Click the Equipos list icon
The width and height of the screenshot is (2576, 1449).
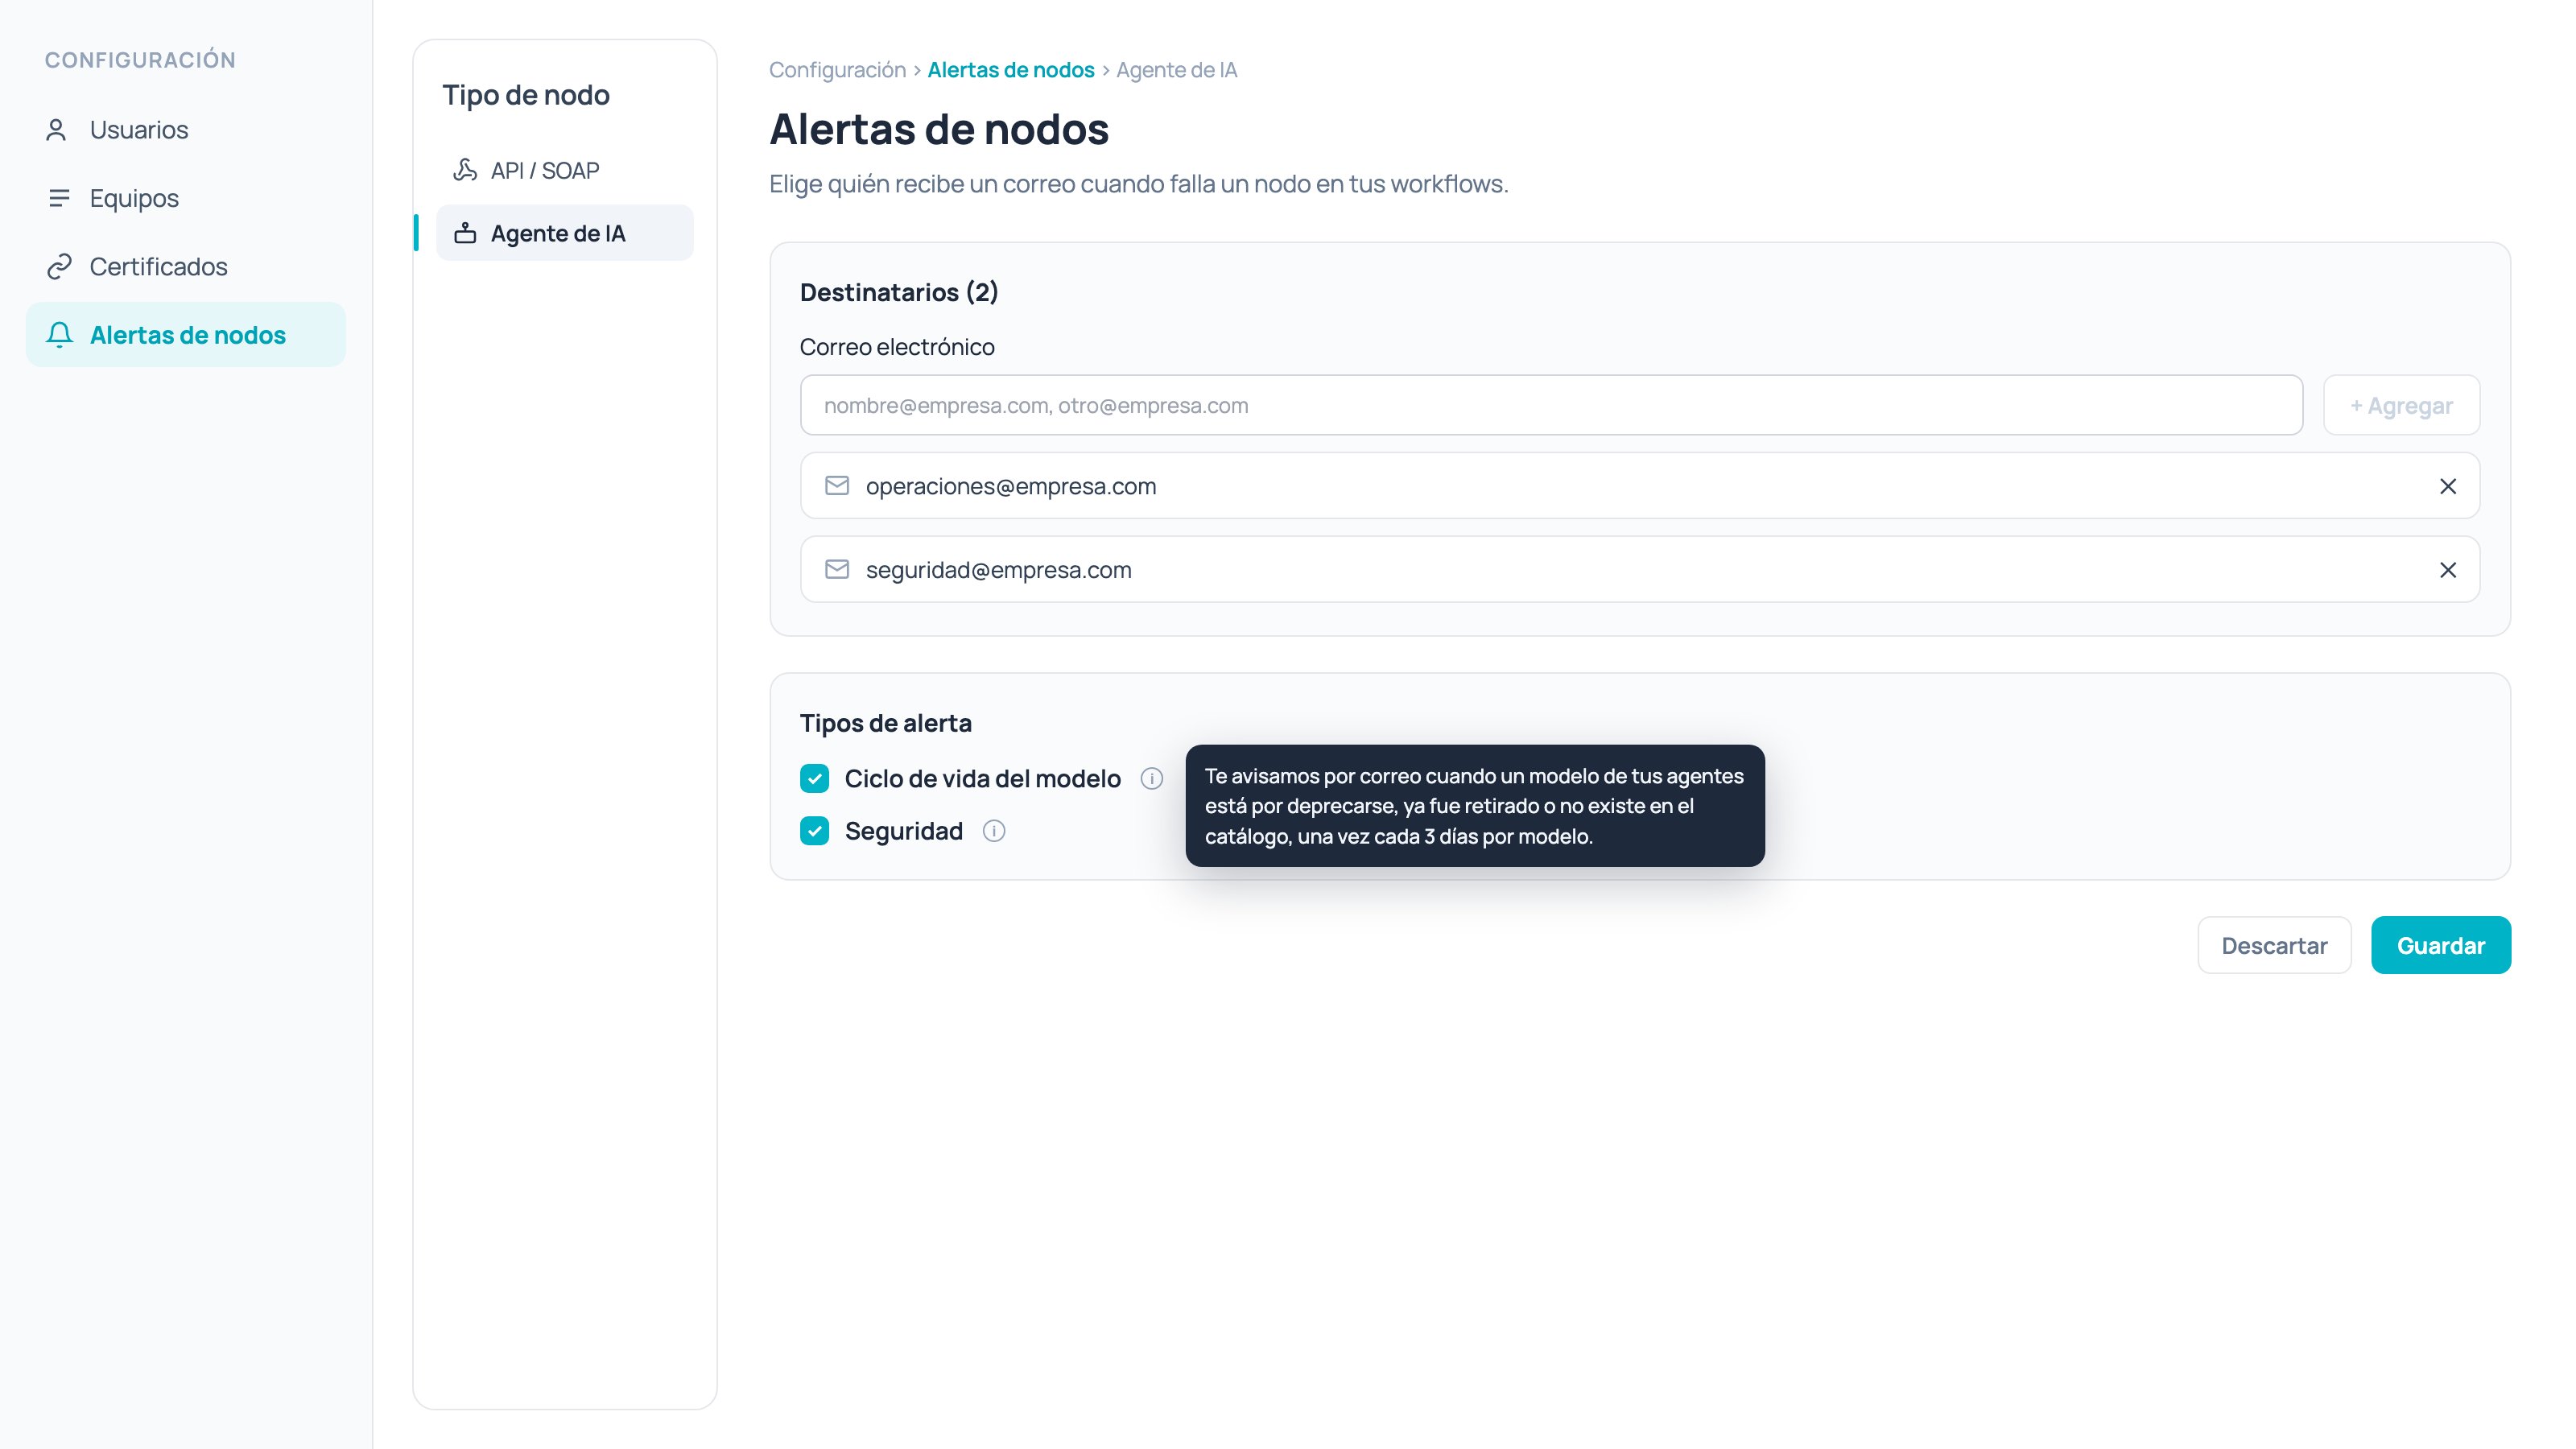click(x=59, y=198)
